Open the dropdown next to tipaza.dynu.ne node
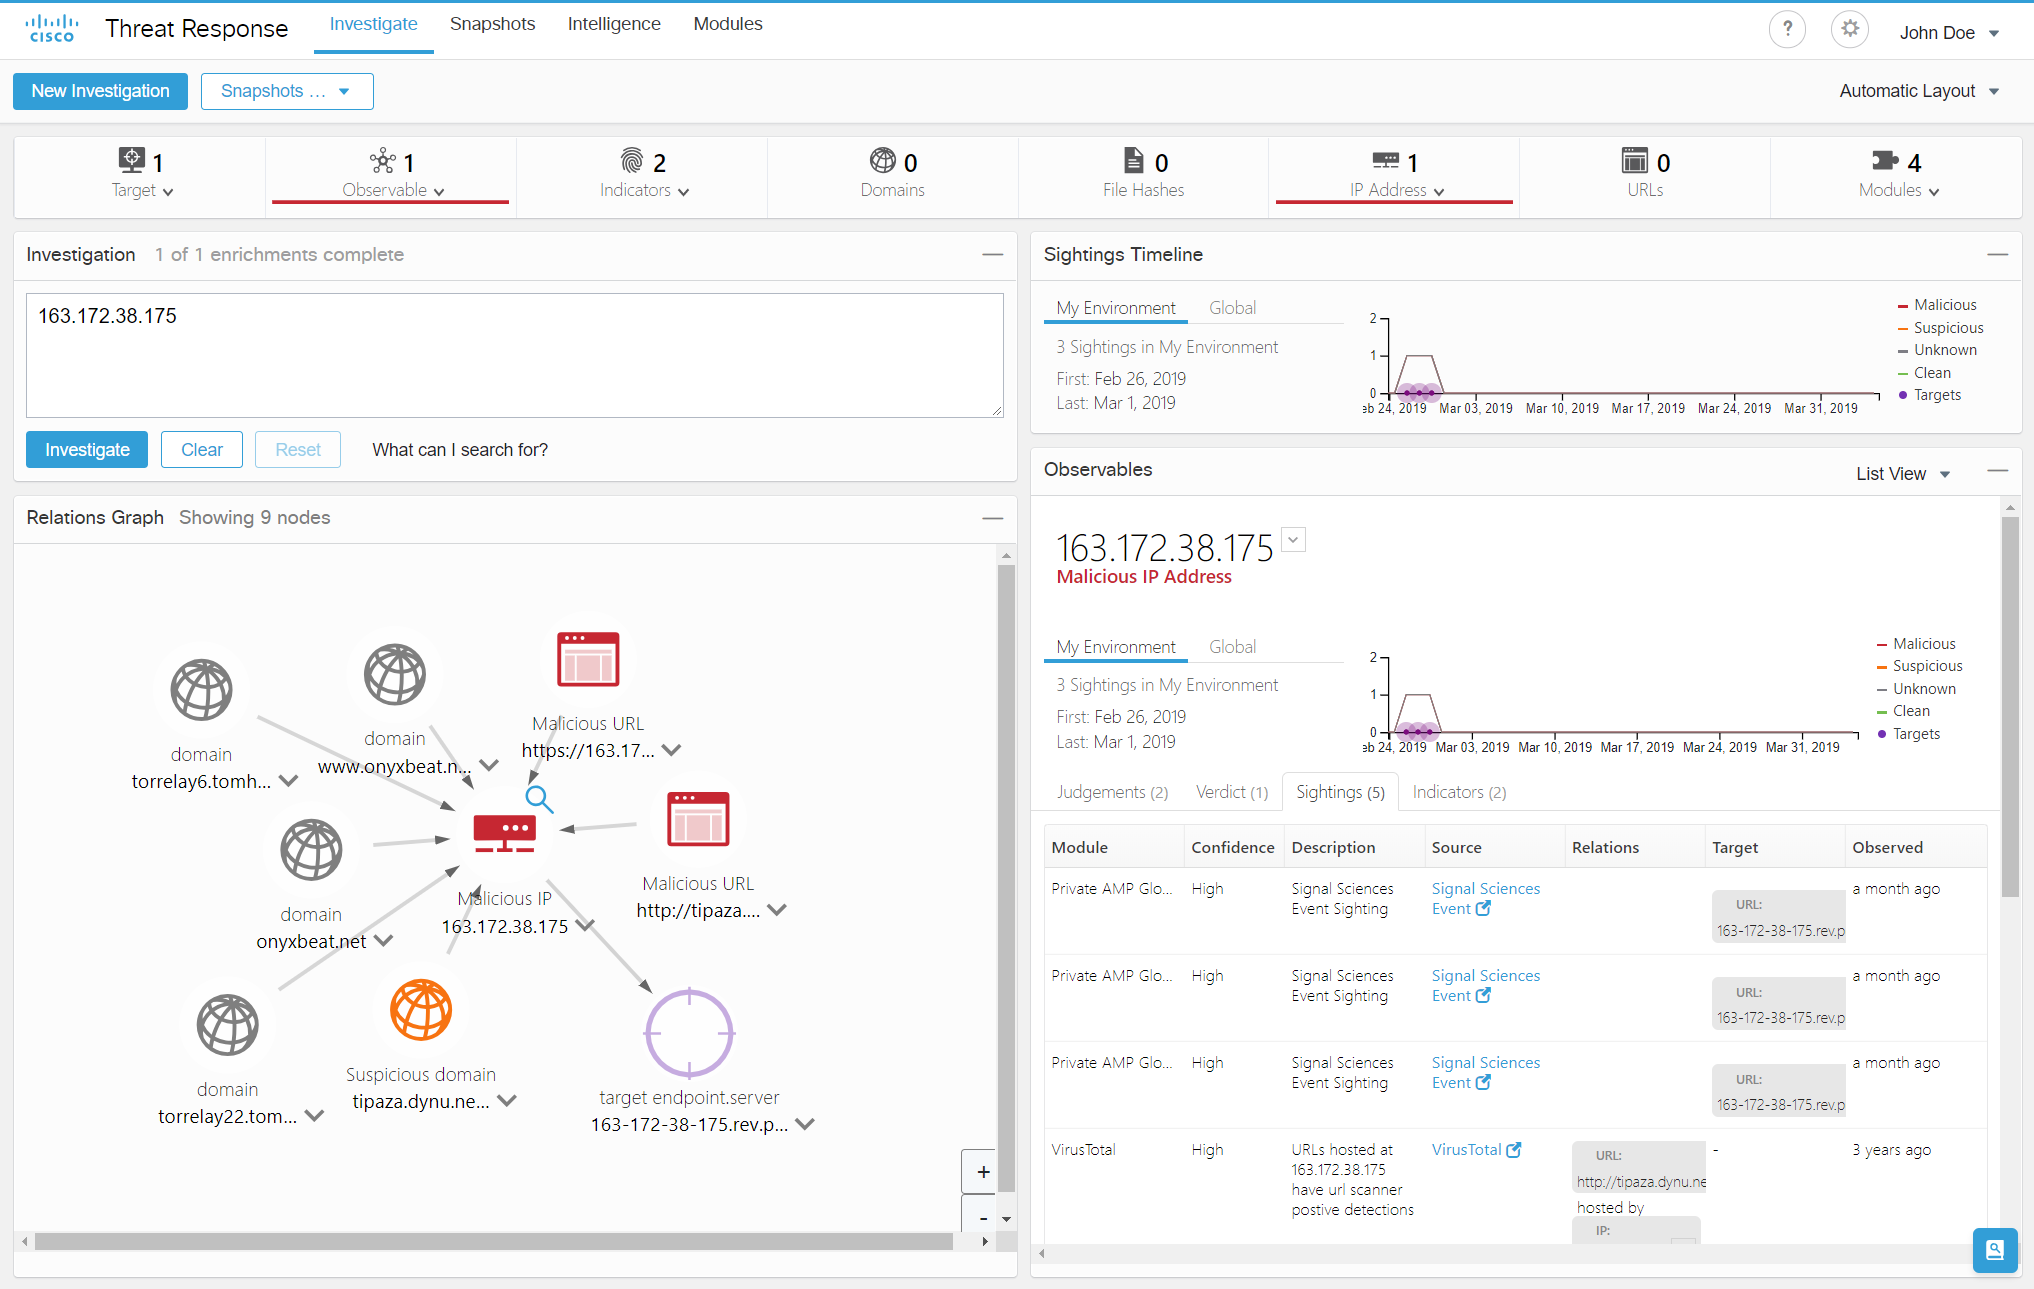Screen dimensions: 2034x1289 [x=507, y=1101]
